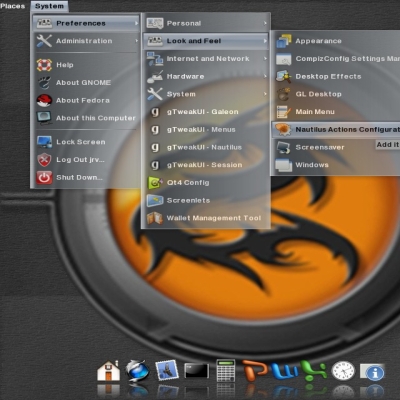
Task: Select the gTweakUI - Galeon entry
Action: click(x=206, y=112)
